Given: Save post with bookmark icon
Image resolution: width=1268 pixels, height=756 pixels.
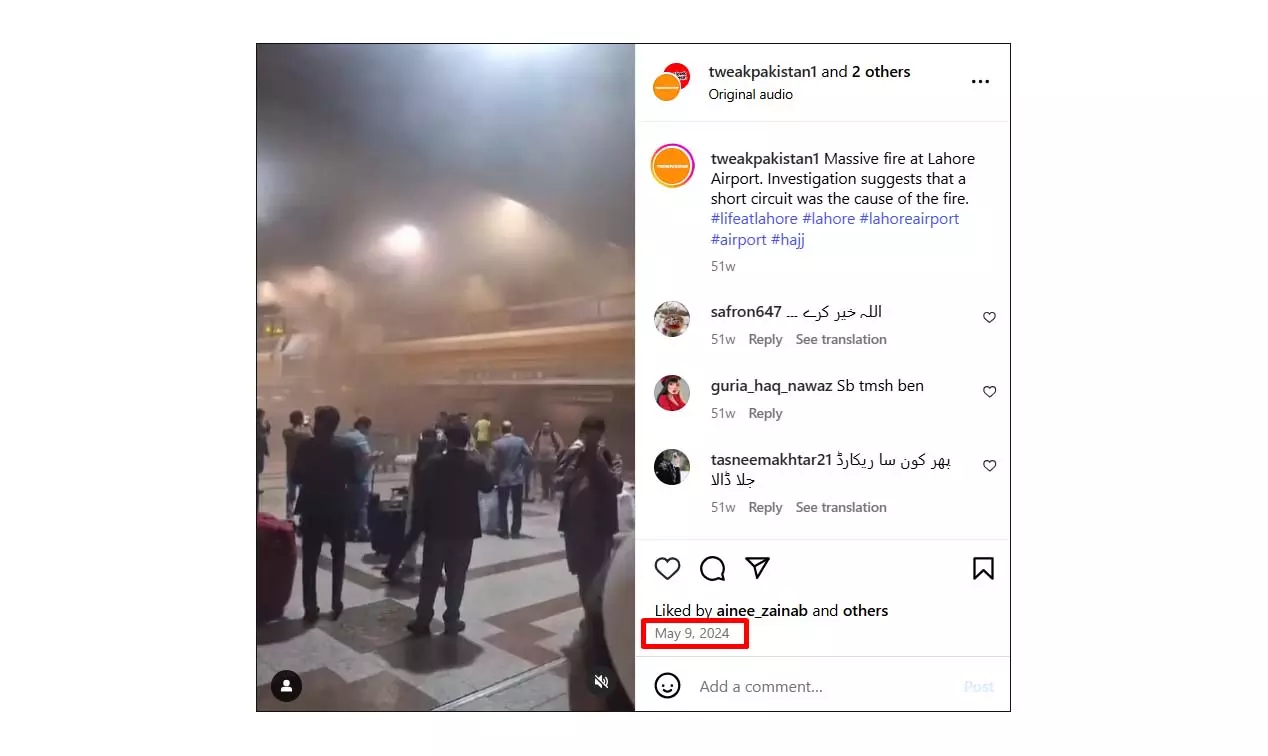Looking at the screenshot, I should click(x=983, y=569).
